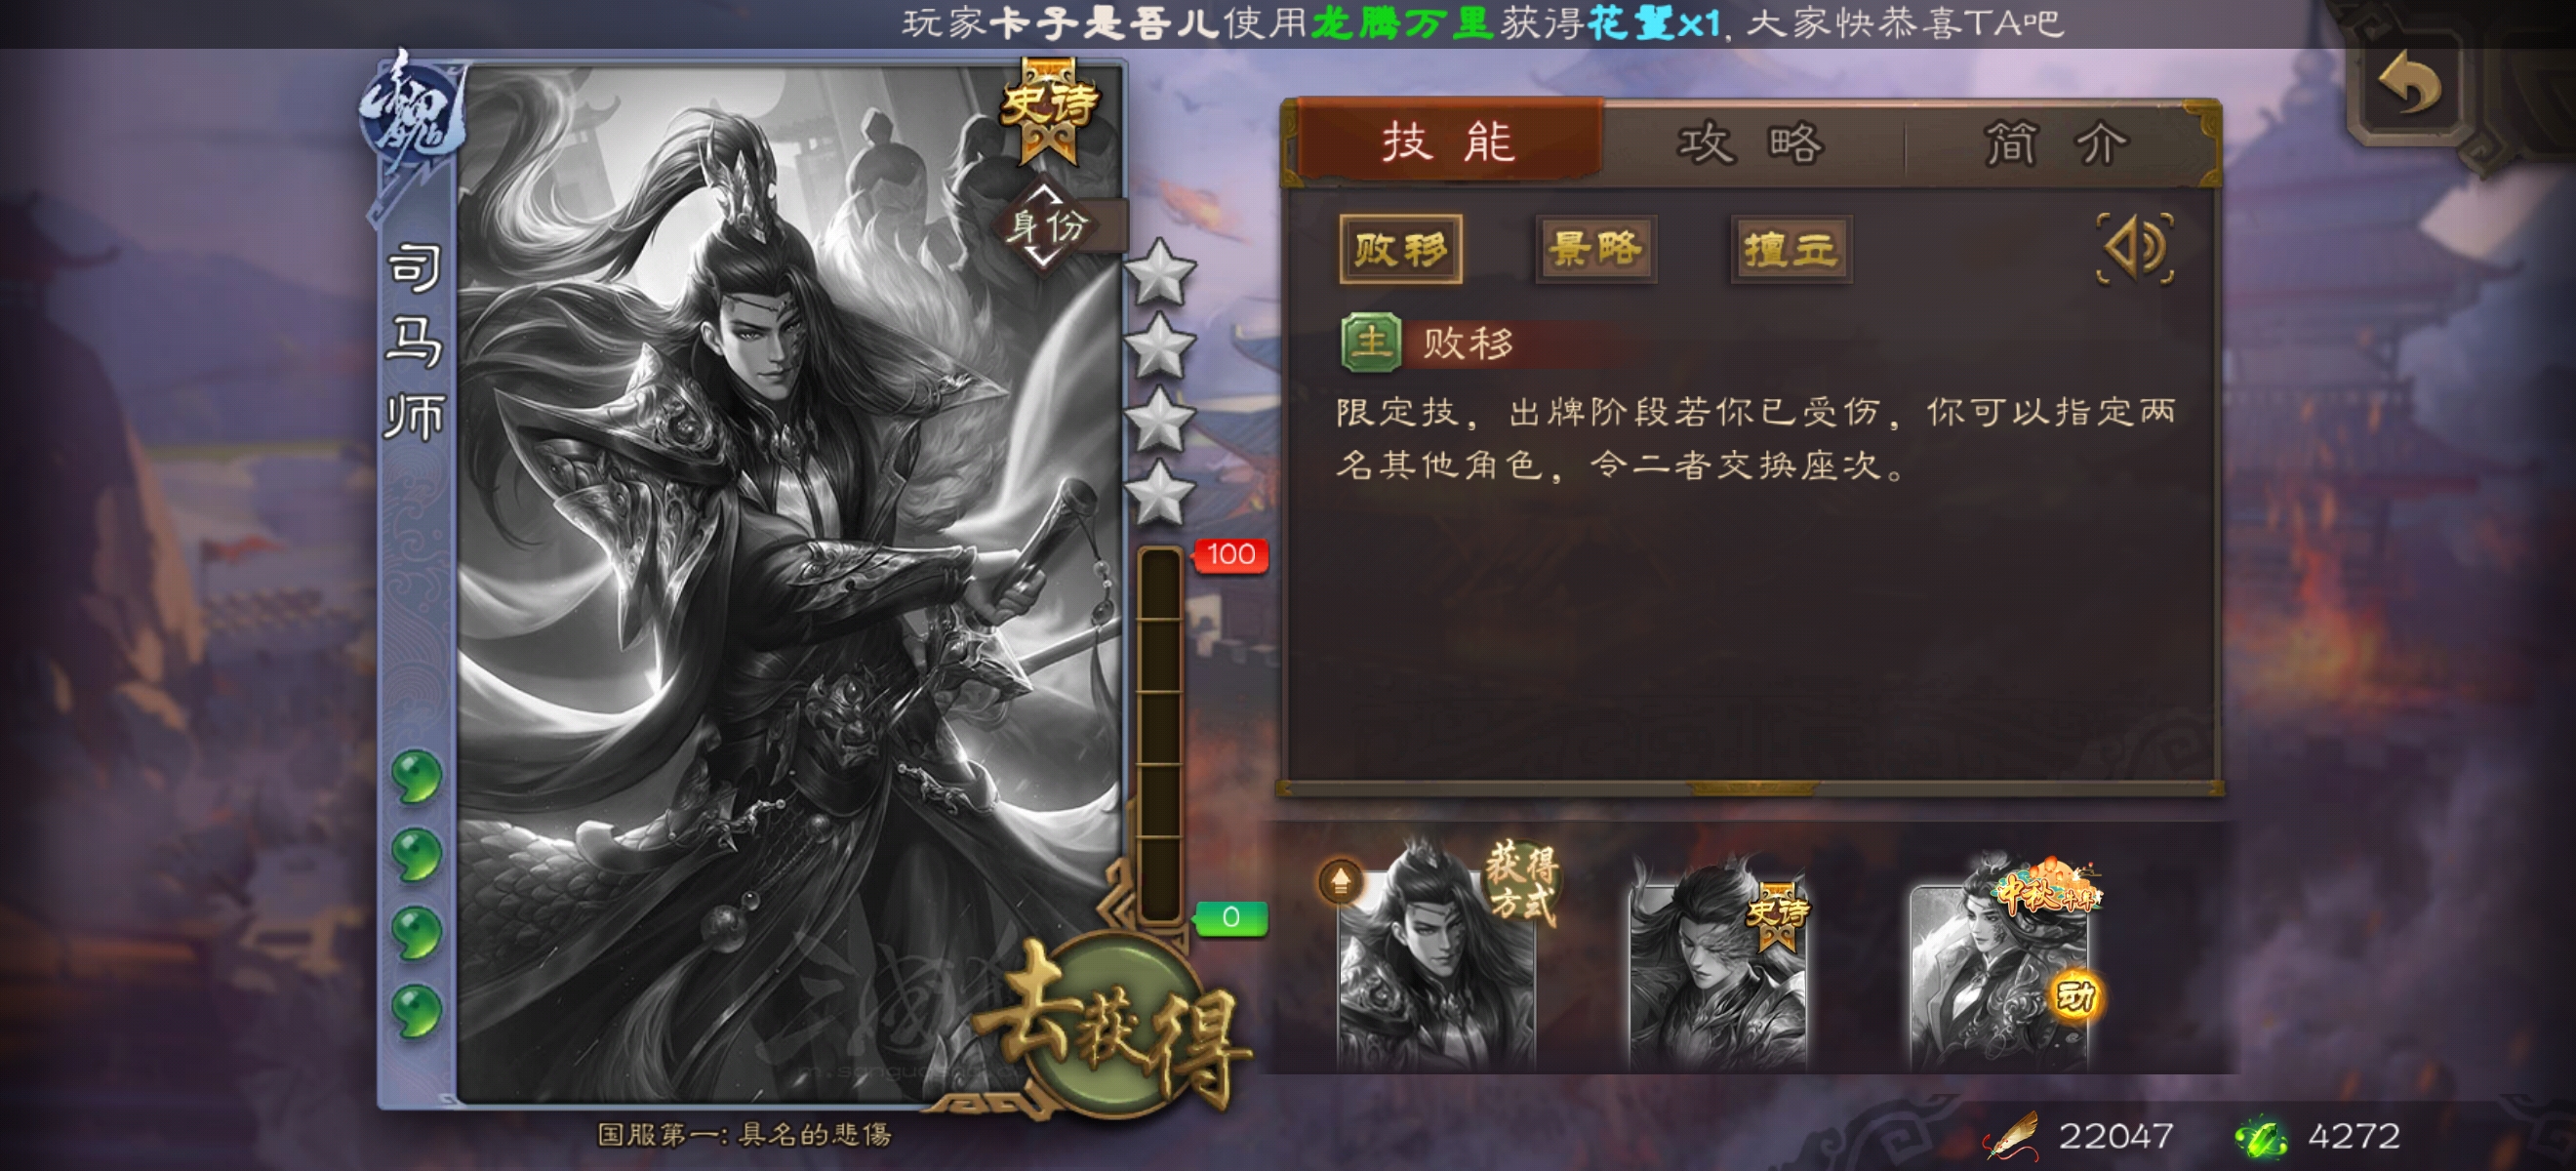Click the top star rating icon
The height and width of the screenshot is (1171, 2576).
(1159, 273)
